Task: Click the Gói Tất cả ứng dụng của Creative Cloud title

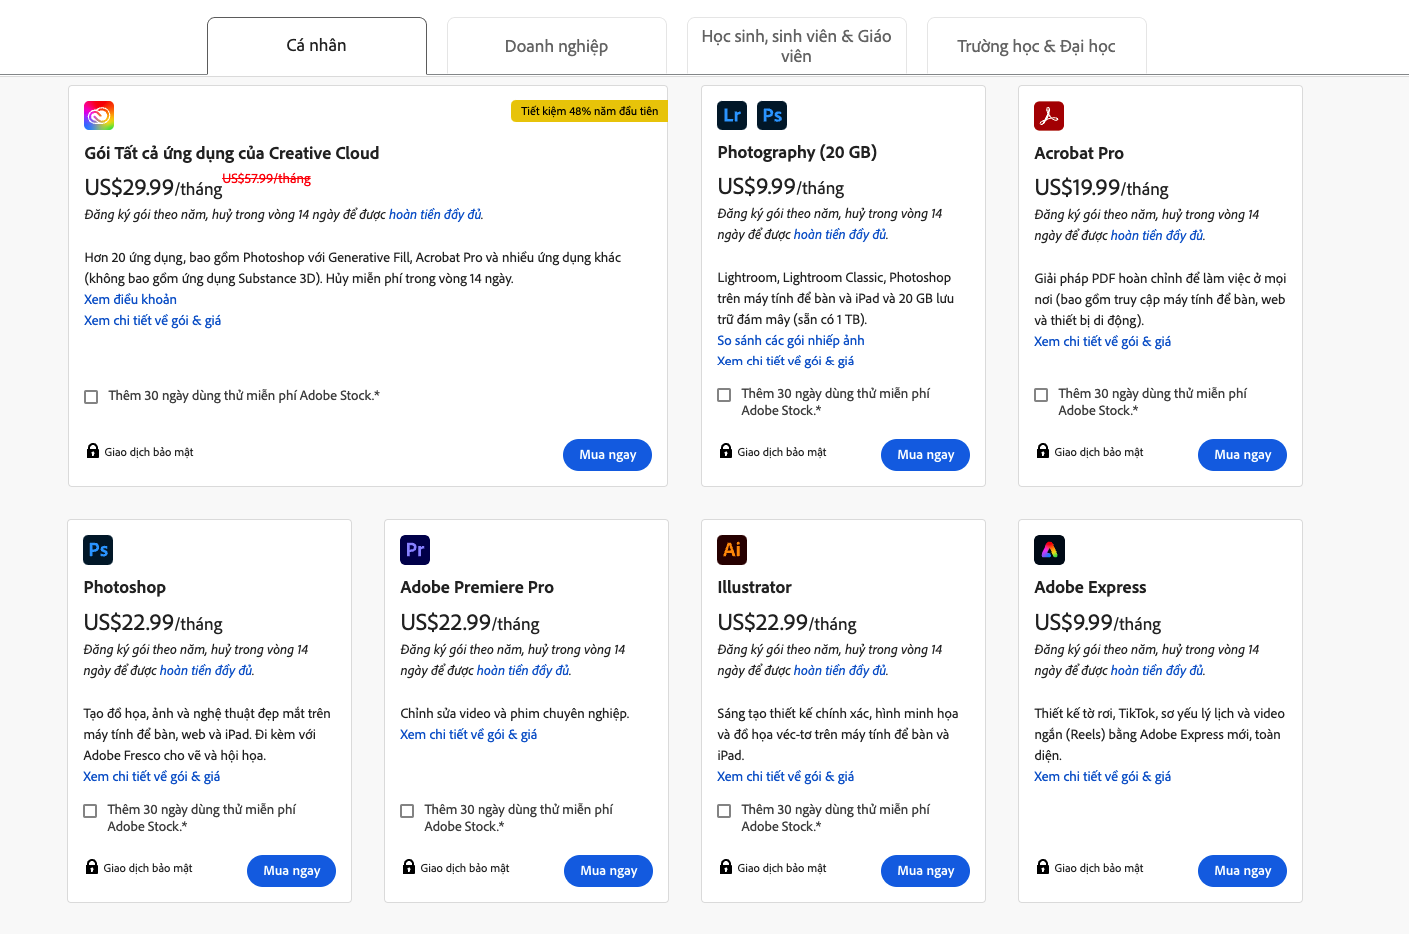Action: (x=232, y=153)
